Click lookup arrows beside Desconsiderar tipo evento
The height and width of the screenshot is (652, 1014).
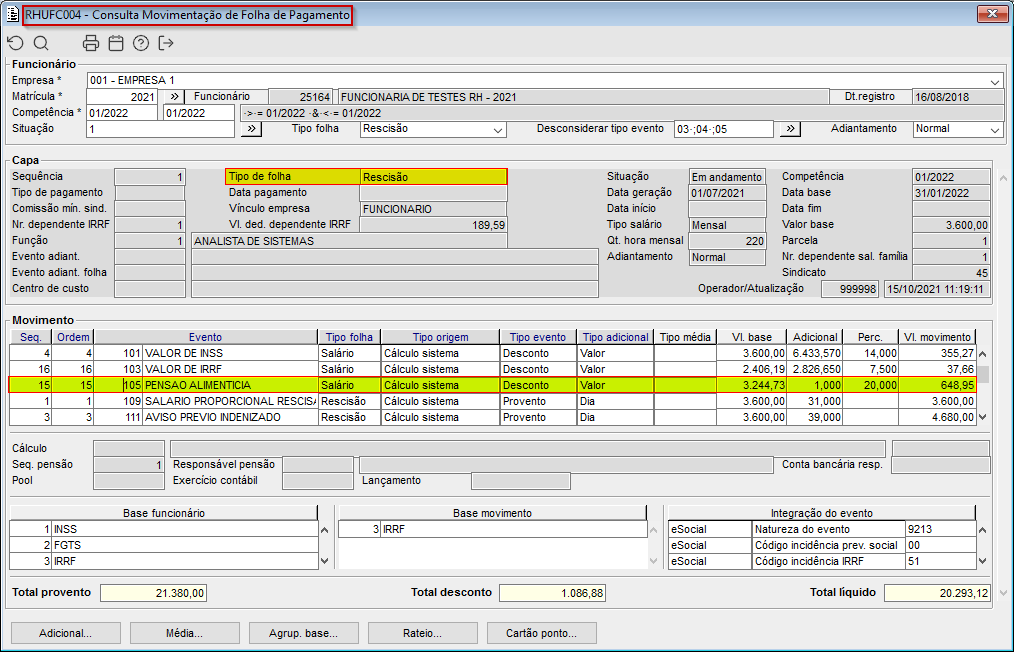[x=790, y=129]
